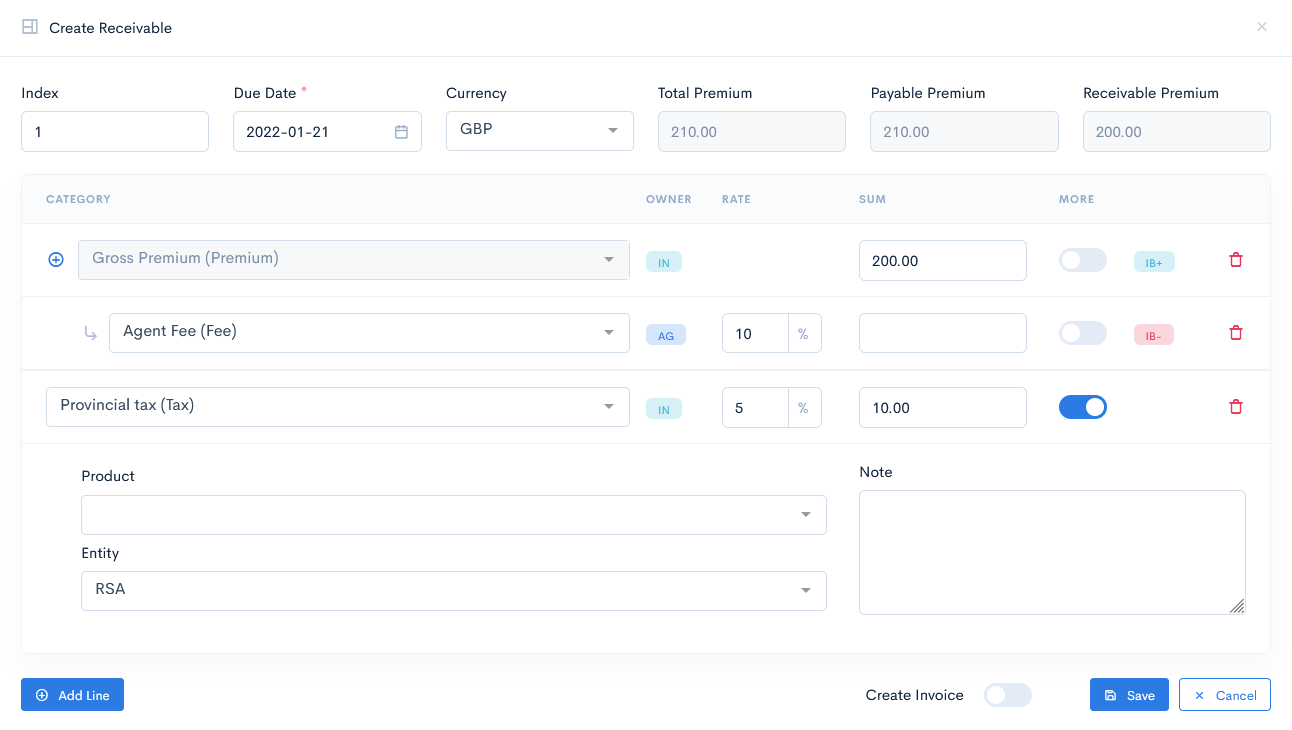Save the receivable
This screenshot has height=730, width=1292.
click(x=1129, y=694)
